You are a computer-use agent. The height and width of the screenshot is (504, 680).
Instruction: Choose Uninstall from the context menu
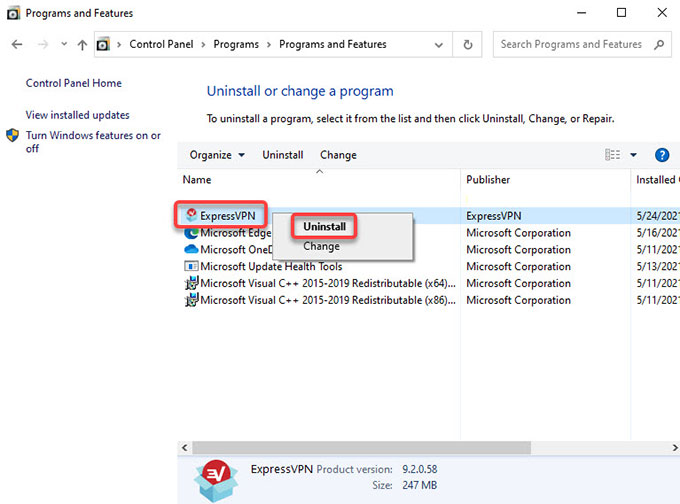point(324,226)
